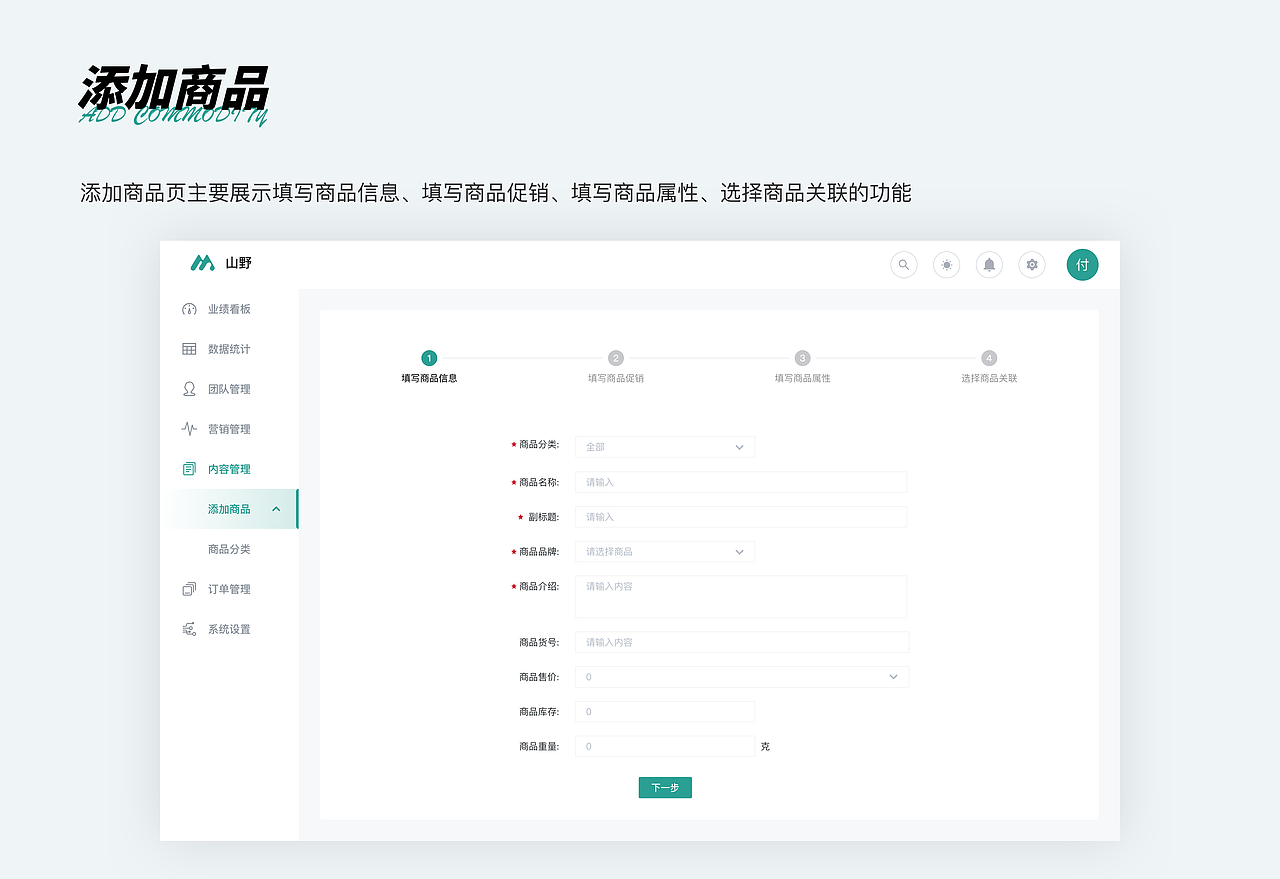Image resolution: width=1280 pixels, height=879 pixels.
Task: Click the 数据统计 table icon
Action: (x=189, y=349)
